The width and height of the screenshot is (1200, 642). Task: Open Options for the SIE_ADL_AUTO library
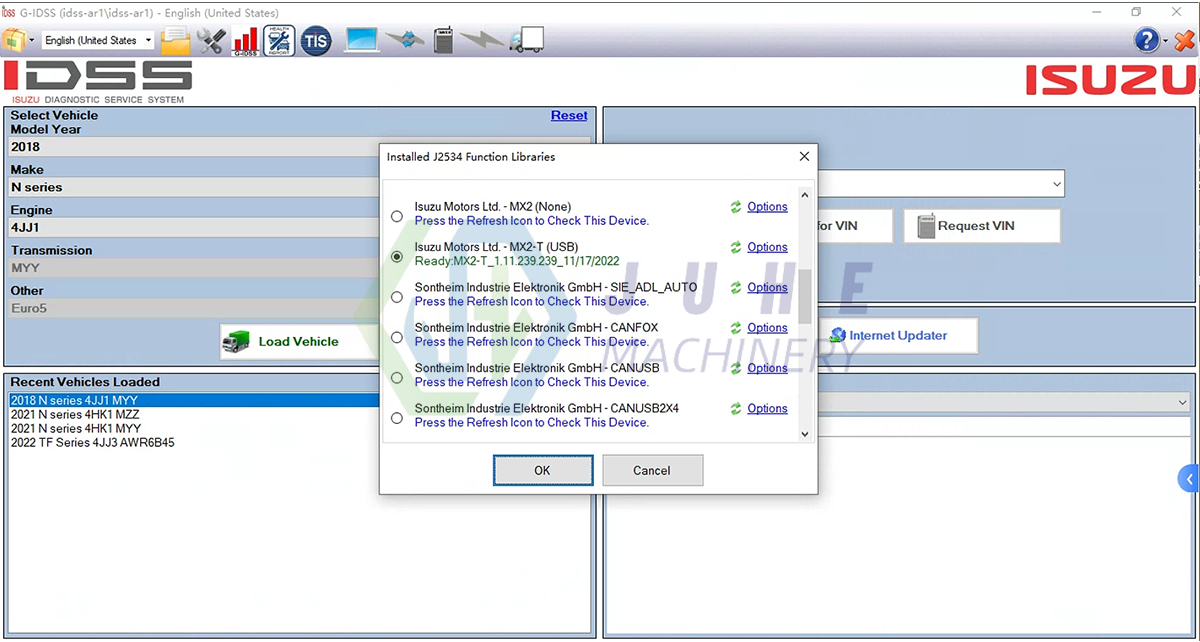(x=767, y=287)
